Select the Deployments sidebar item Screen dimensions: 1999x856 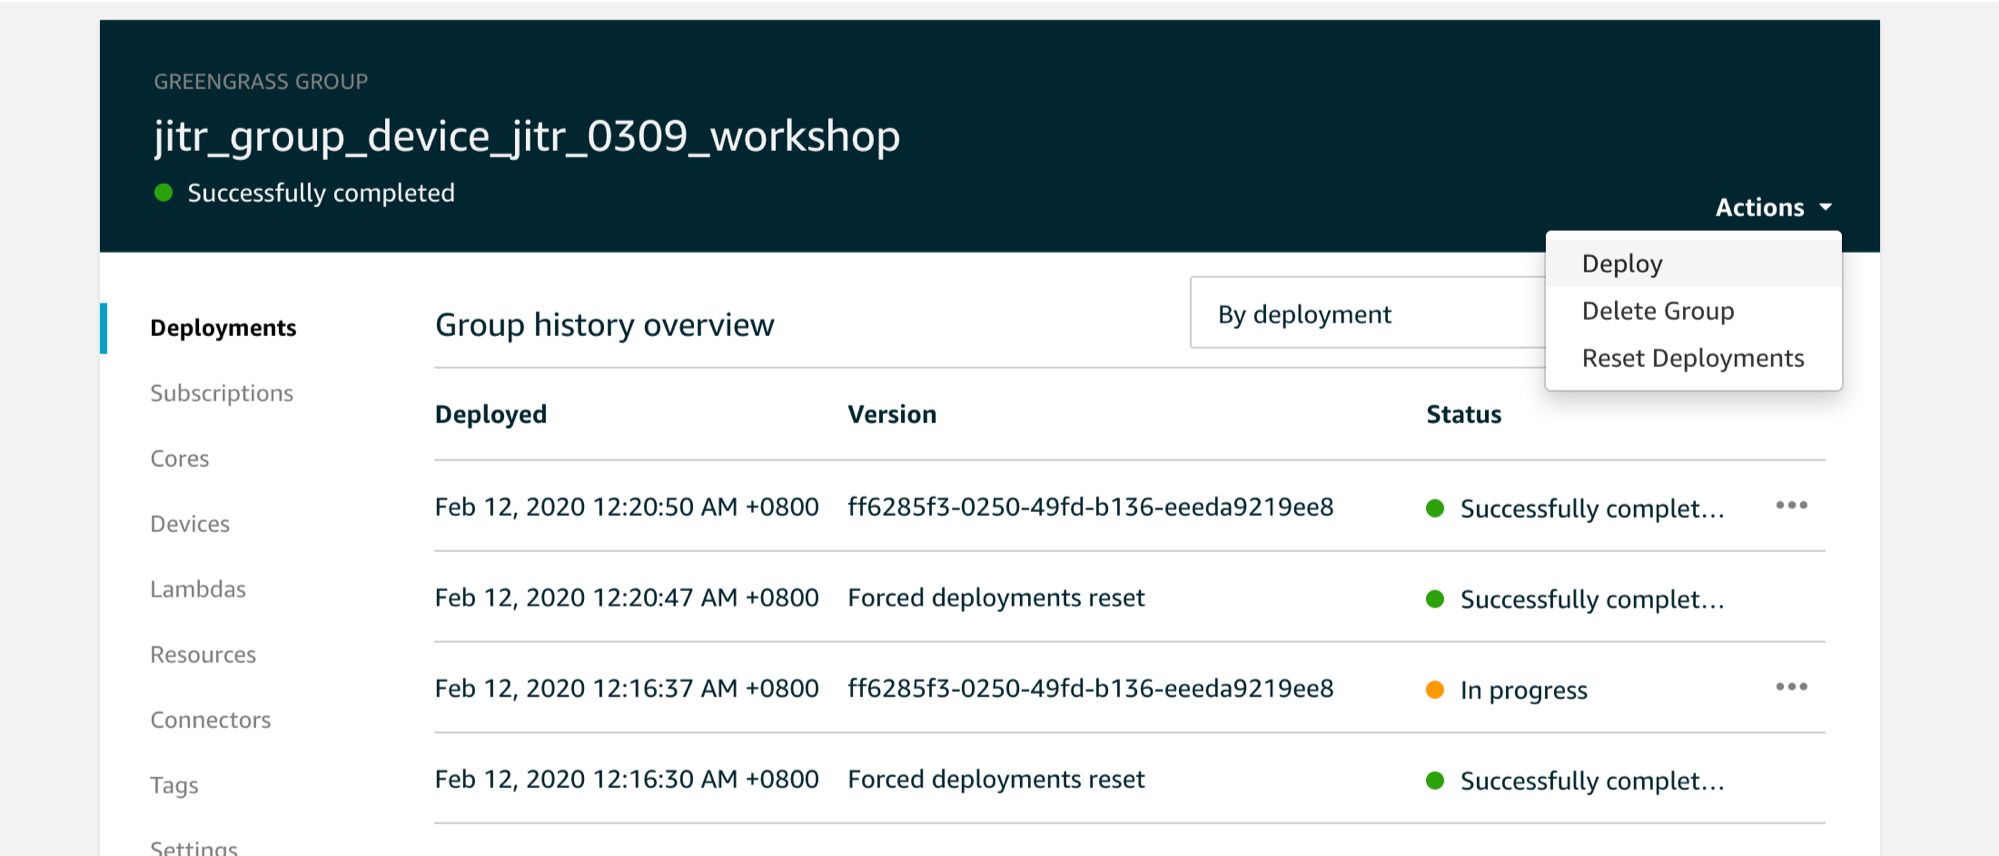[223, 328]
